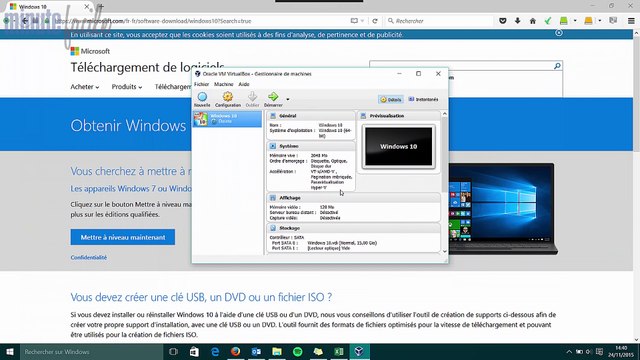The width and height of the screenshot is (640, 360).
Task: Switch to the Instantanés view button
Action: click(423, 100)
